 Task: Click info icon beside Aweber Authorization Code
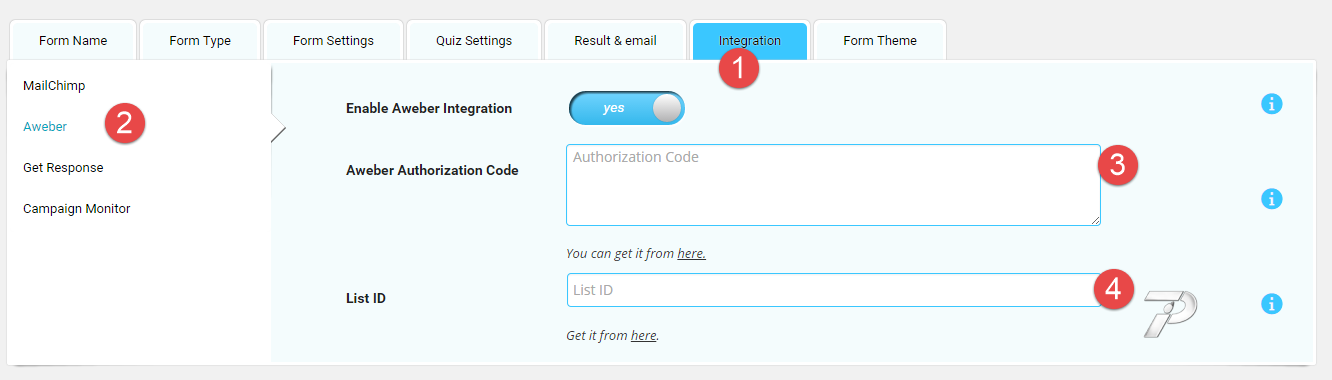point(1271,199)
